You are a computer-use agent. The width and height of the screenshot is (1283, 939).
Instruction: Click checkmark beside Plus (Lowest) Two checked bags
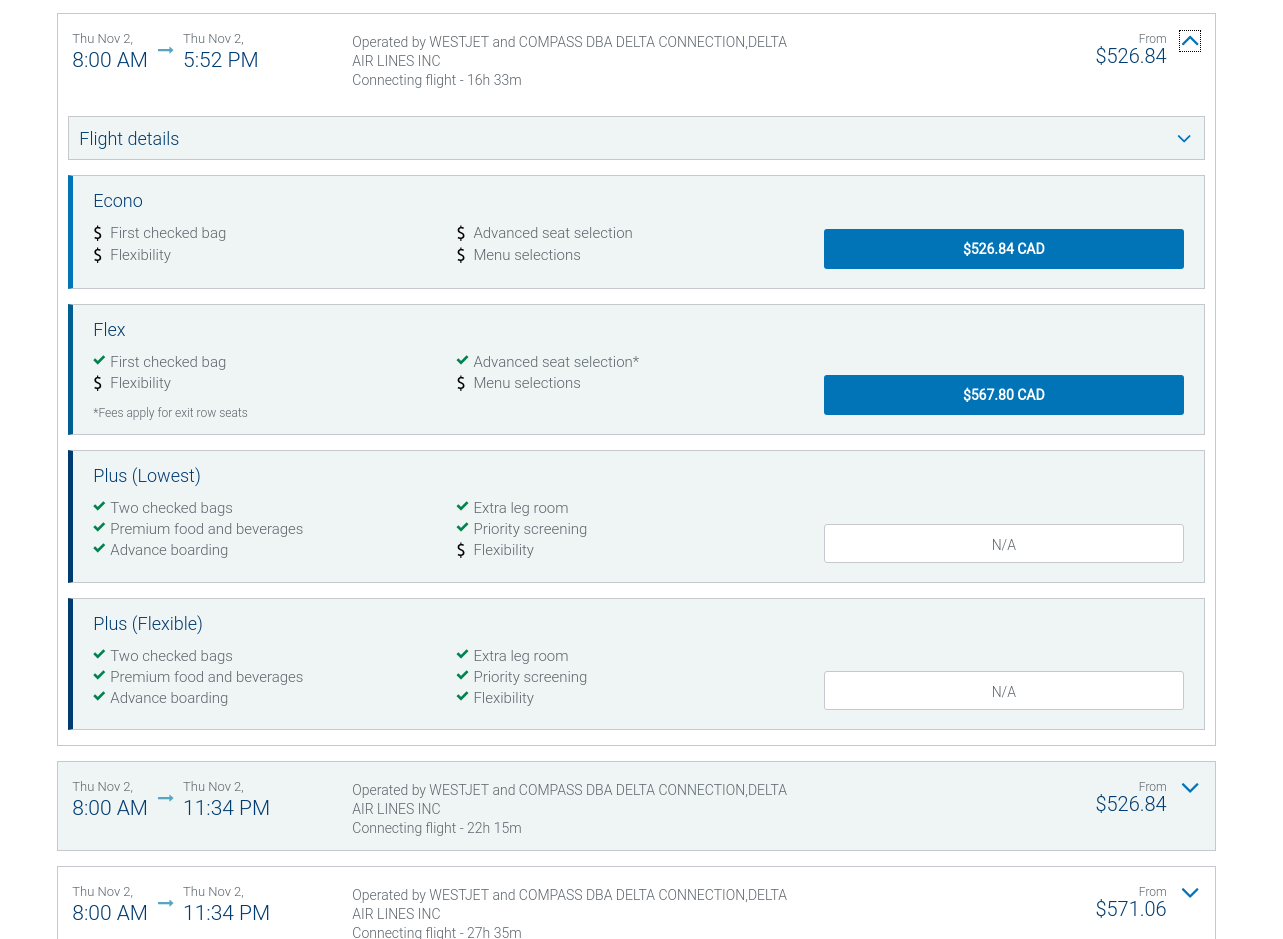pos(99,507)
